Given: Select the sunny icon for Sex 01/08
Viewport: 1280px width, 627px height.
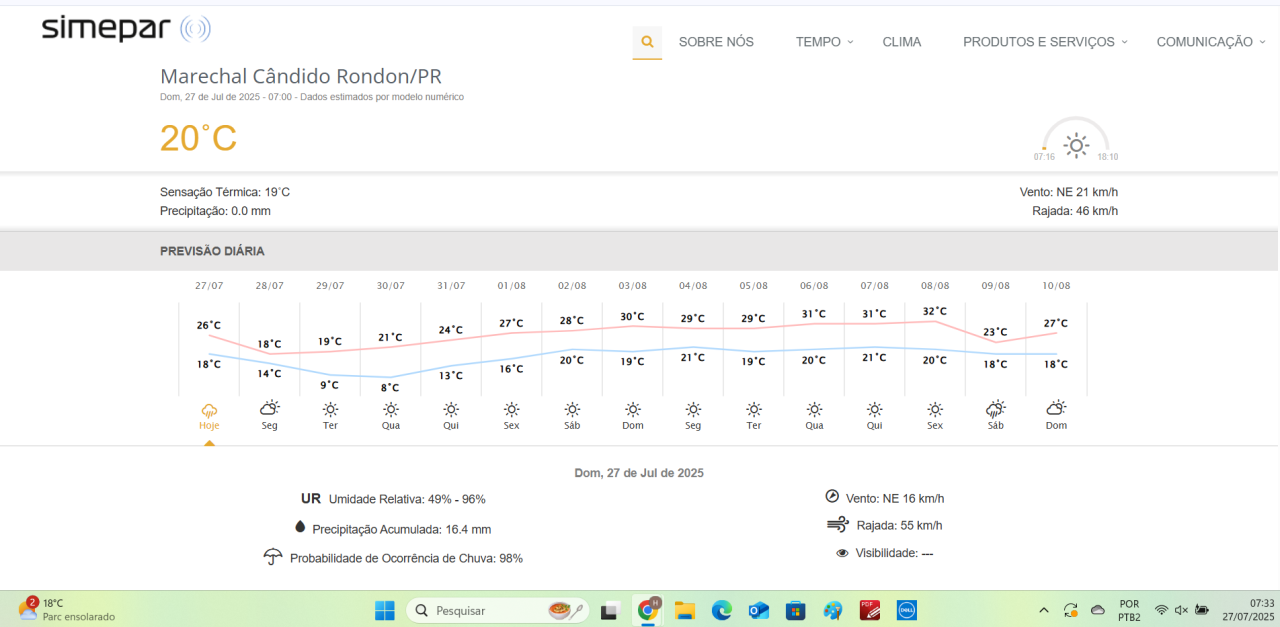Looking at the screenshot, I should [512, 409].
